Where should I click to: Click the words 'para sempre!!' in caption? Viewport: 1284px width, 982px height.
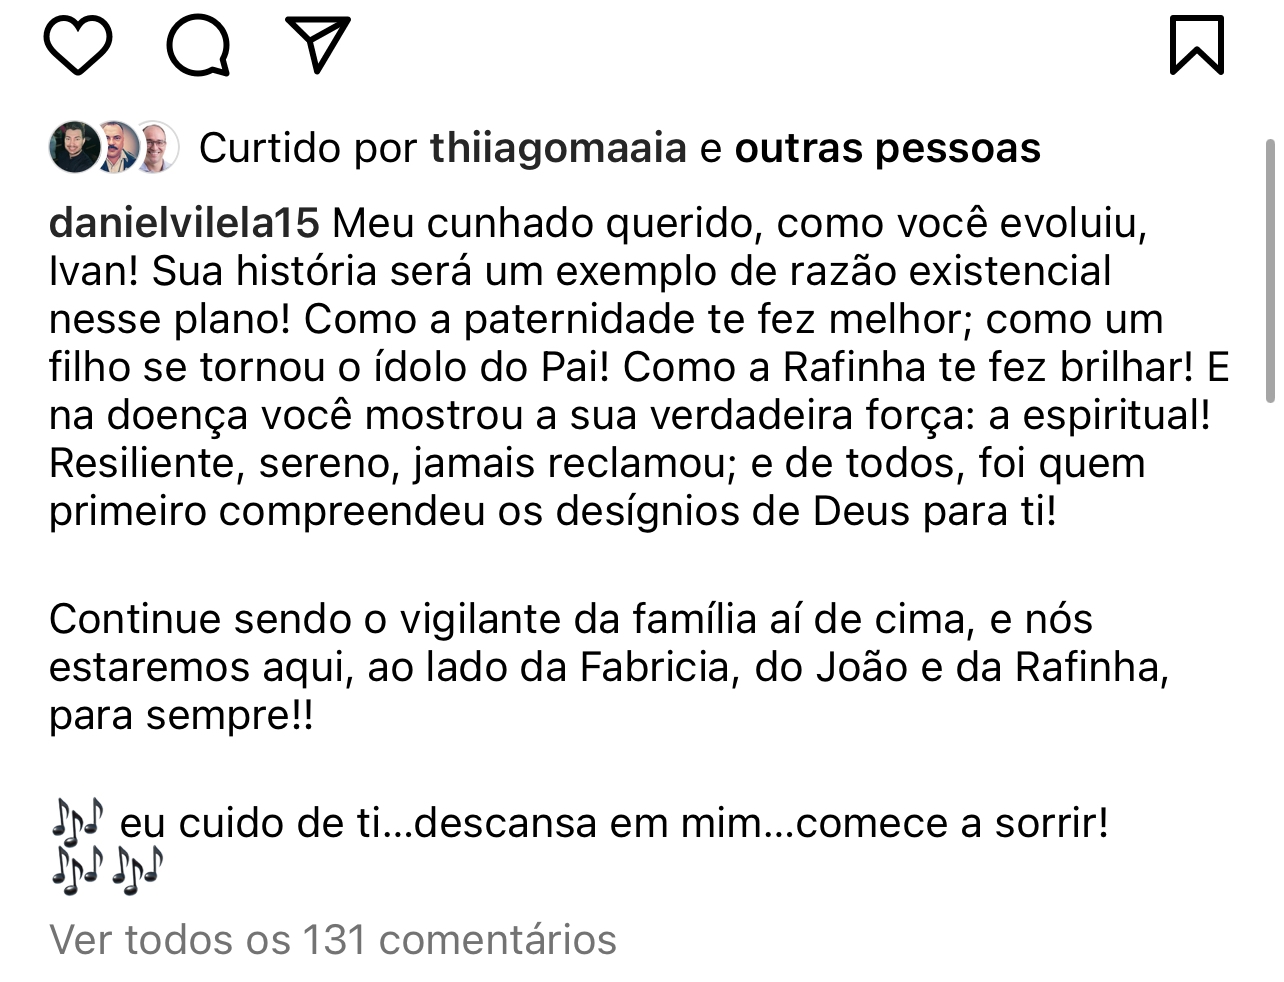(x=181, y=716)
